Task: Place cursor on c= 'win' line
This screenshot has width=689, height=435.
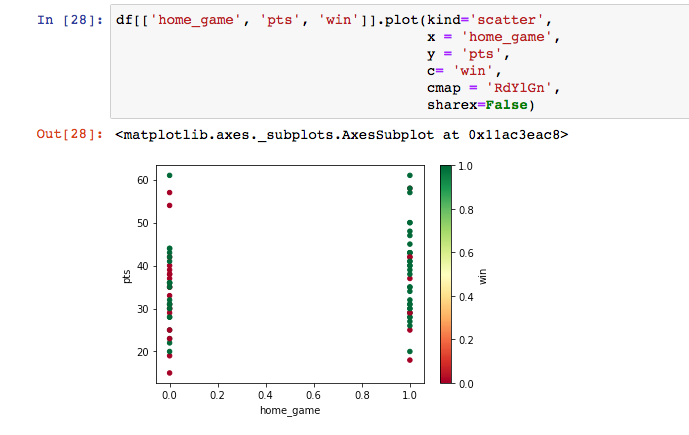Action: coord(464,71)
